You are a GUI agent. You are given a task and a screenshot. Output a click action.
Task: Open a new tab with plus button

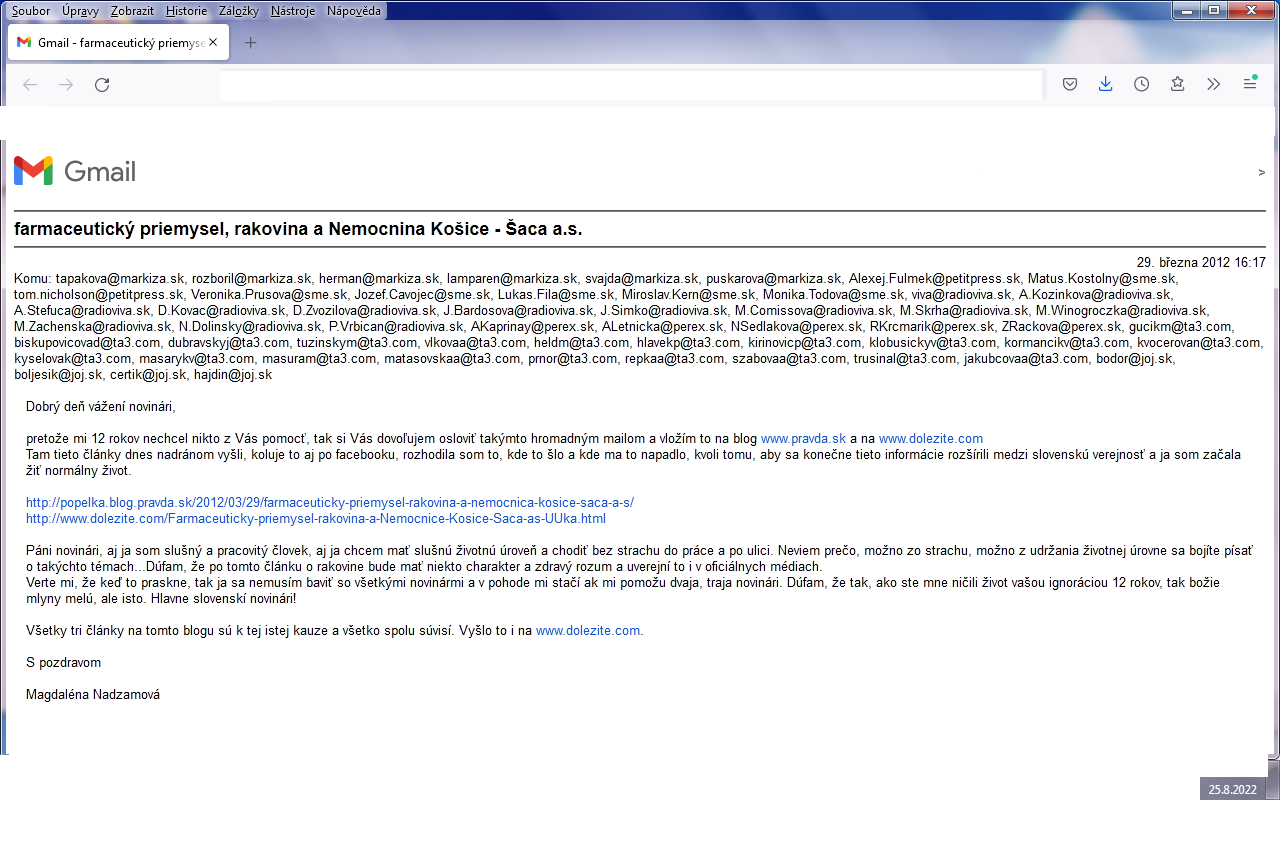251,43
